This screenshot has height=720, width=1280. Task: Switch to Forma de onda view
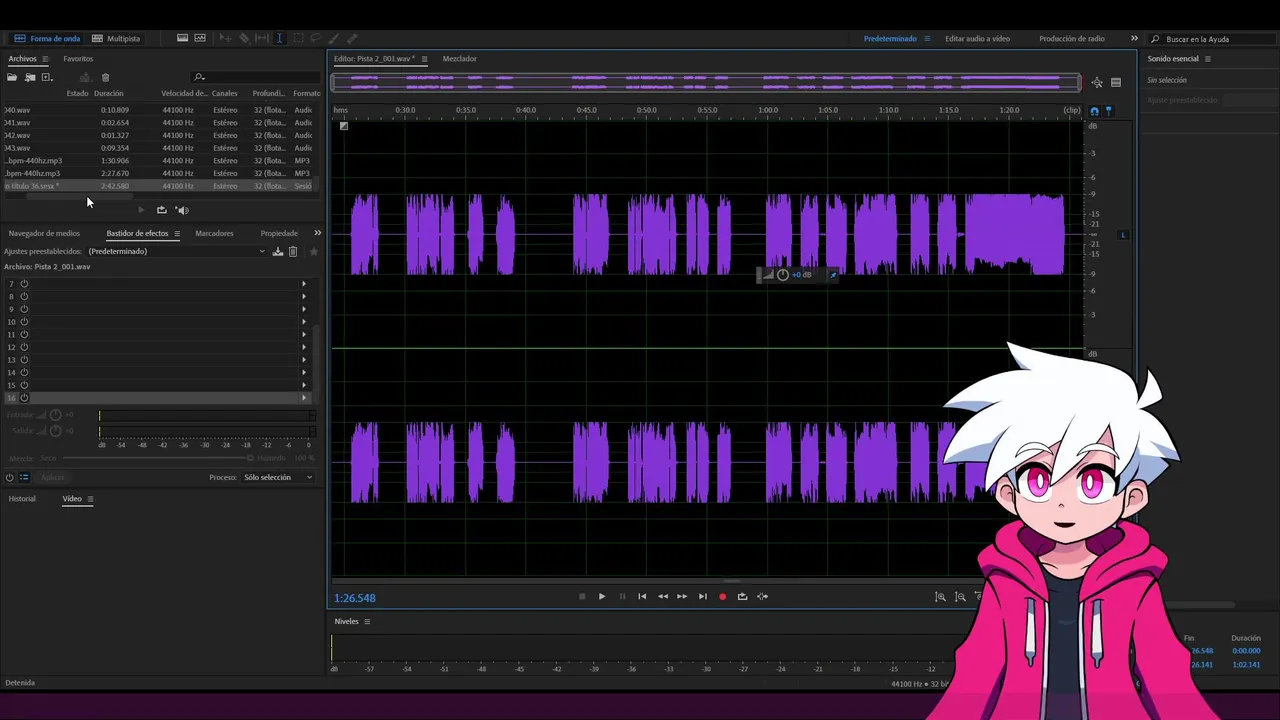pyautogui.click(x=47, y=38)
